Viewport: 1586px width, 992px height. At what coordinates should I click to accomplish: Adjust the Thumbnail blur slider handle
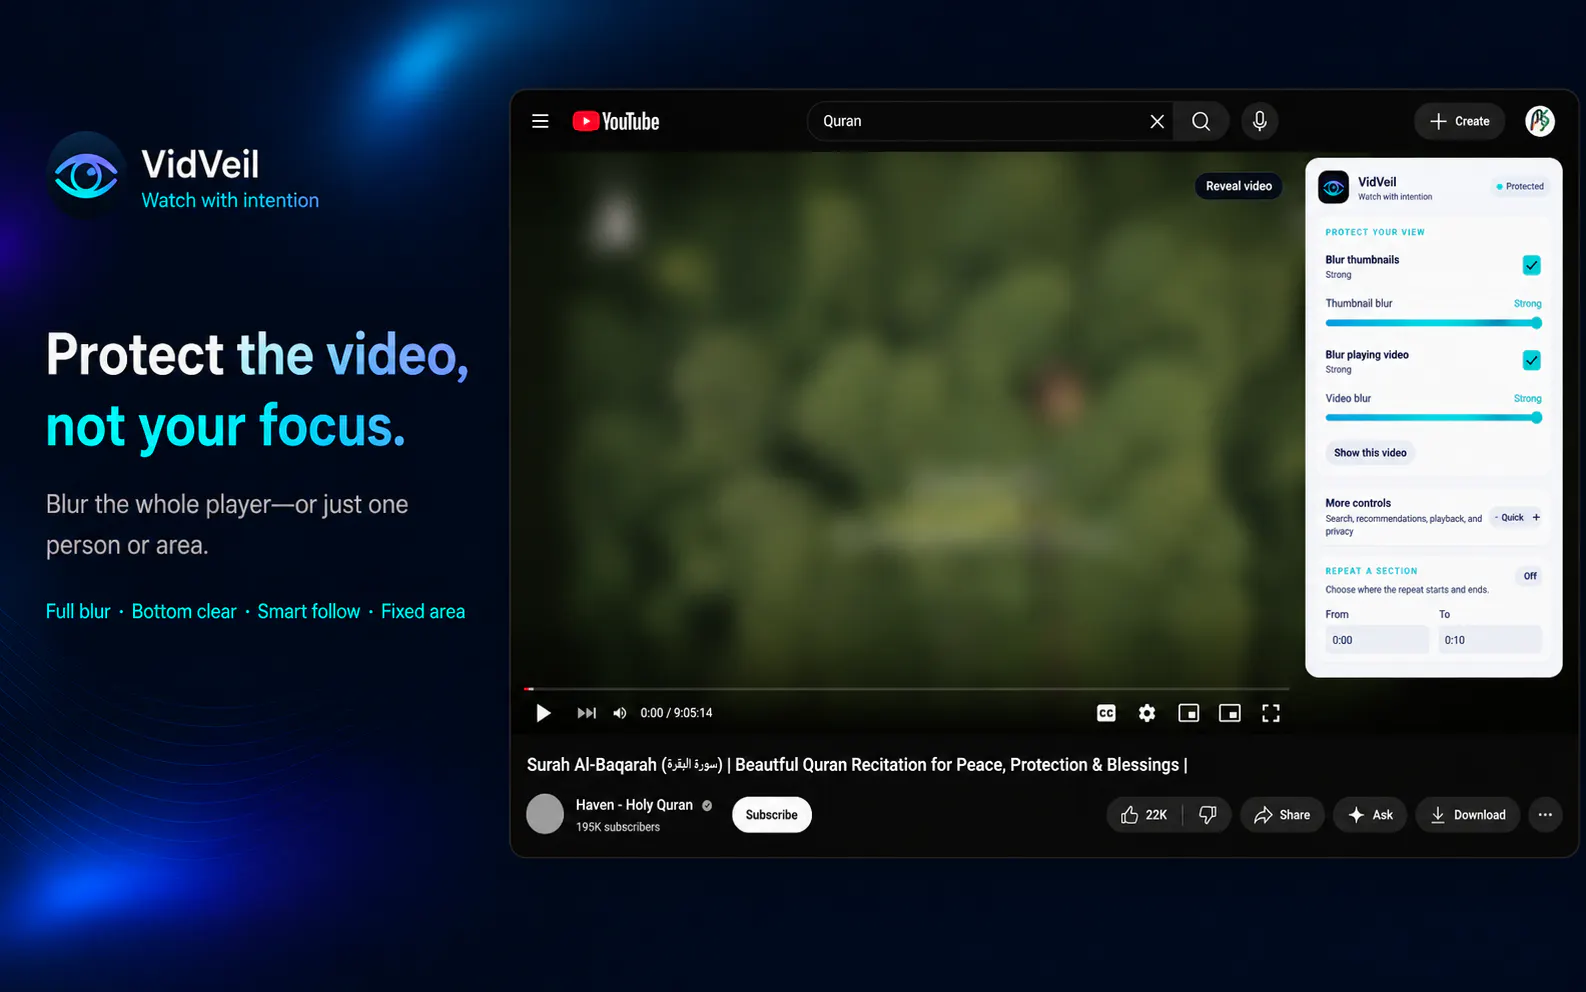click(1536, 323)
